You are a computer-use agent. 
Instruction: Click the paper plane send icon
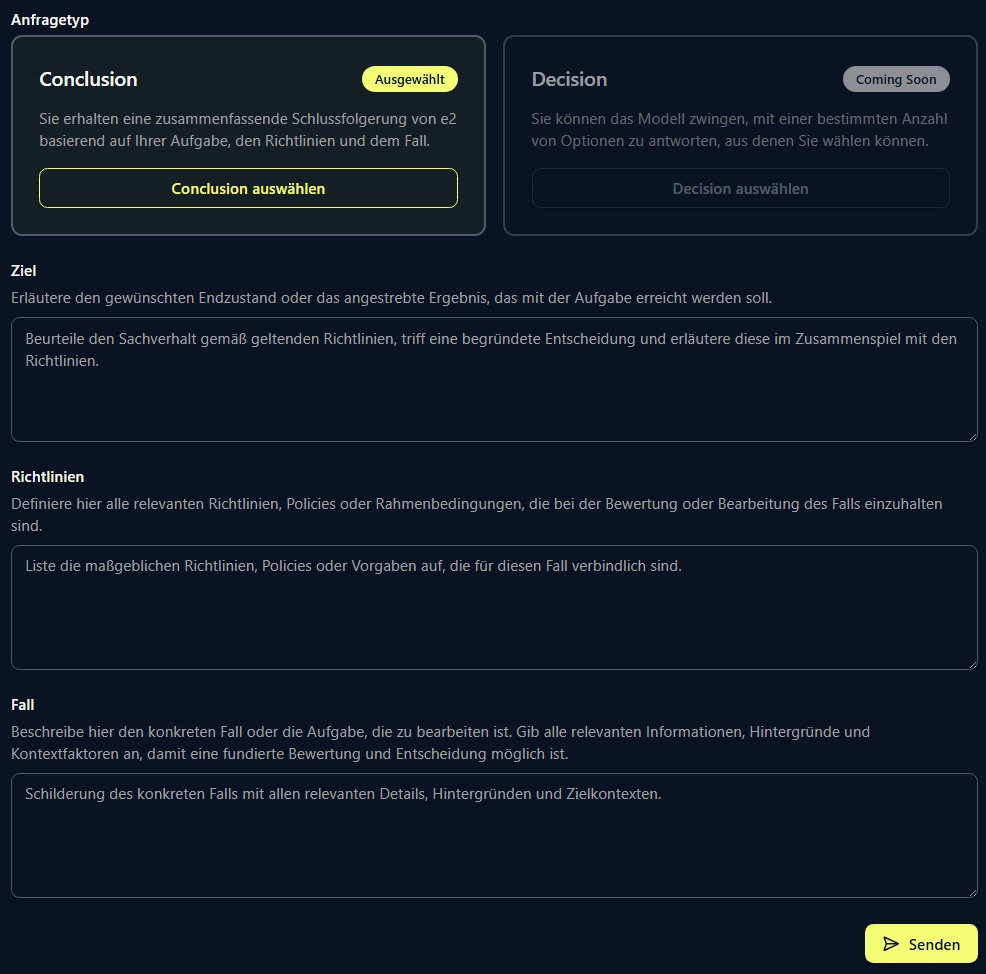coord(890,943)
